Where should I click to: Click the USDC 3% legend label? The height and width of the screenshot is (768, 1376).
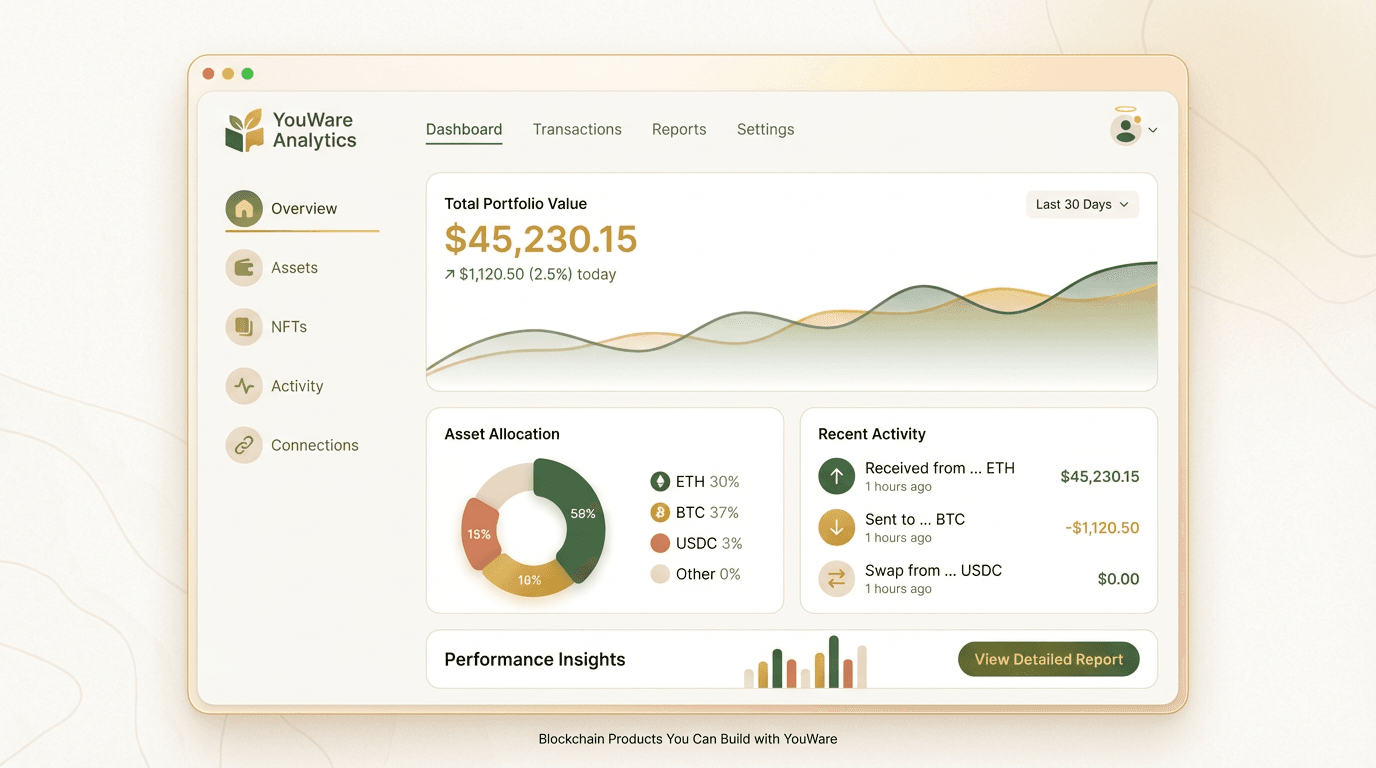[709, 544]
